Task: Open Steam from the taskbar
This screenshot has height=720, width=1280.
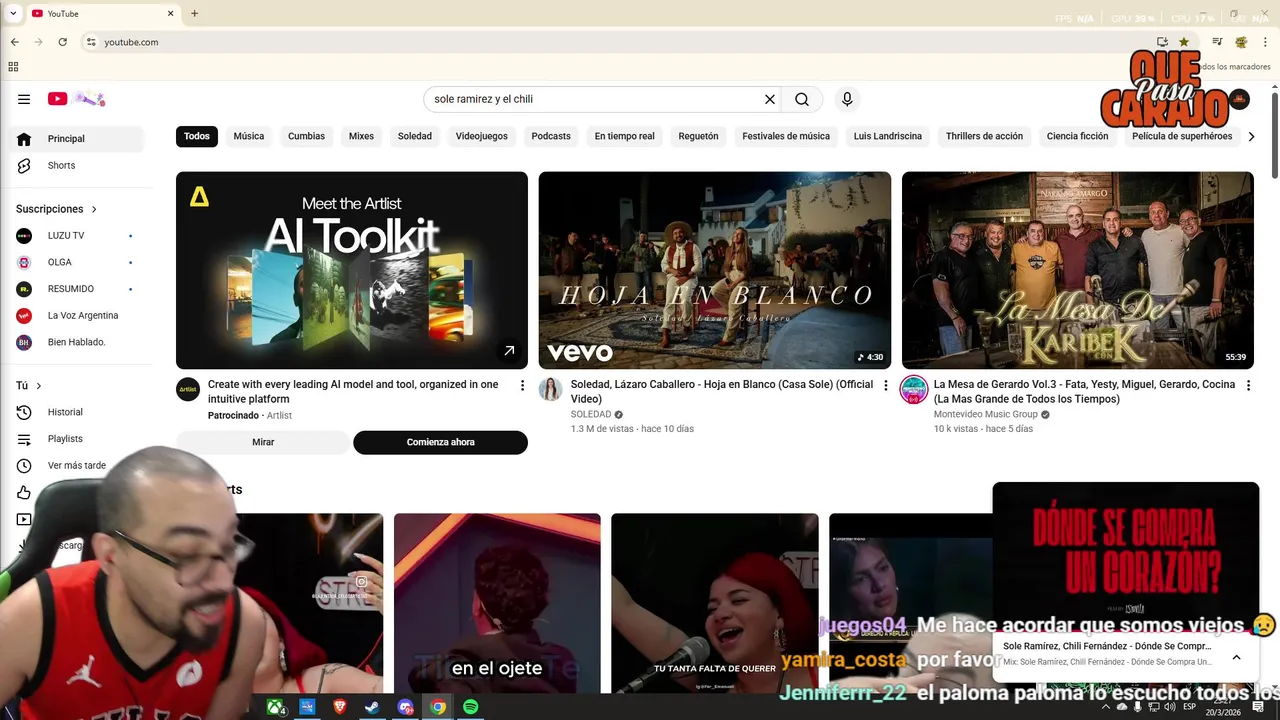Action: (x=372, y=707)
